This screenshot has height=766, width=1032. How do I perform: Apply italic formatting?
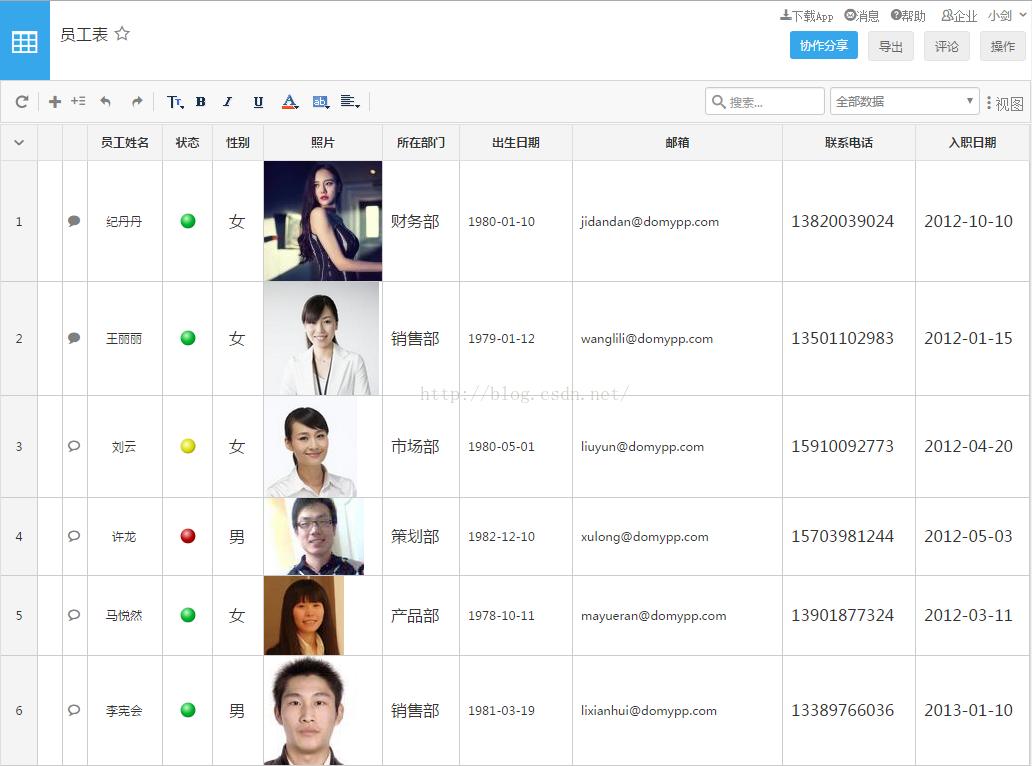coord(227,101)
